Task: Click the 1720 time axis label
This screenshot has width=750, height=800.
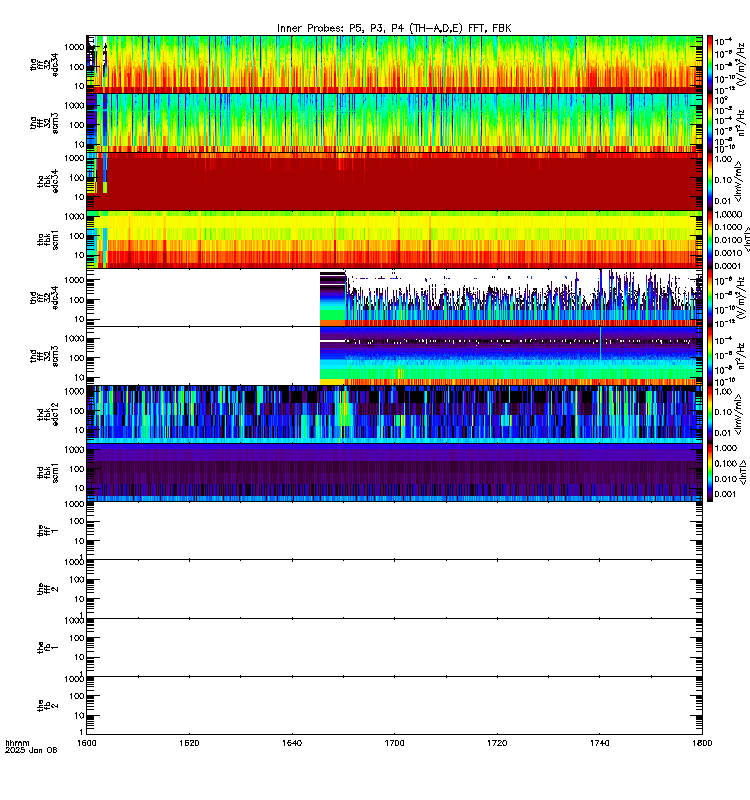Action: (x=497, y=743)
